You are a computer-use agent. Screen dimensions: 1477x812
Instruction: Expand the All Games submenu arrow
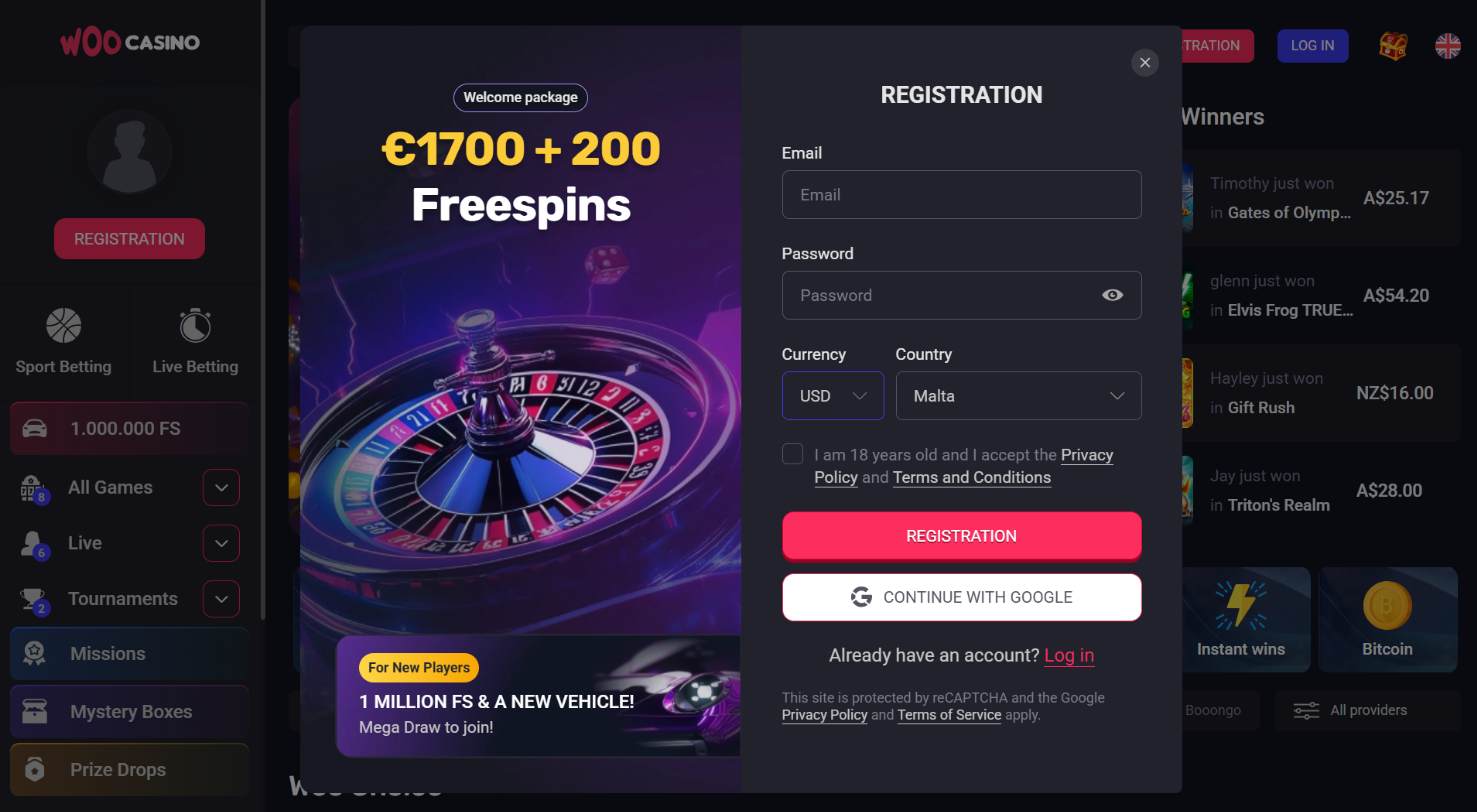tap(221, 488)
